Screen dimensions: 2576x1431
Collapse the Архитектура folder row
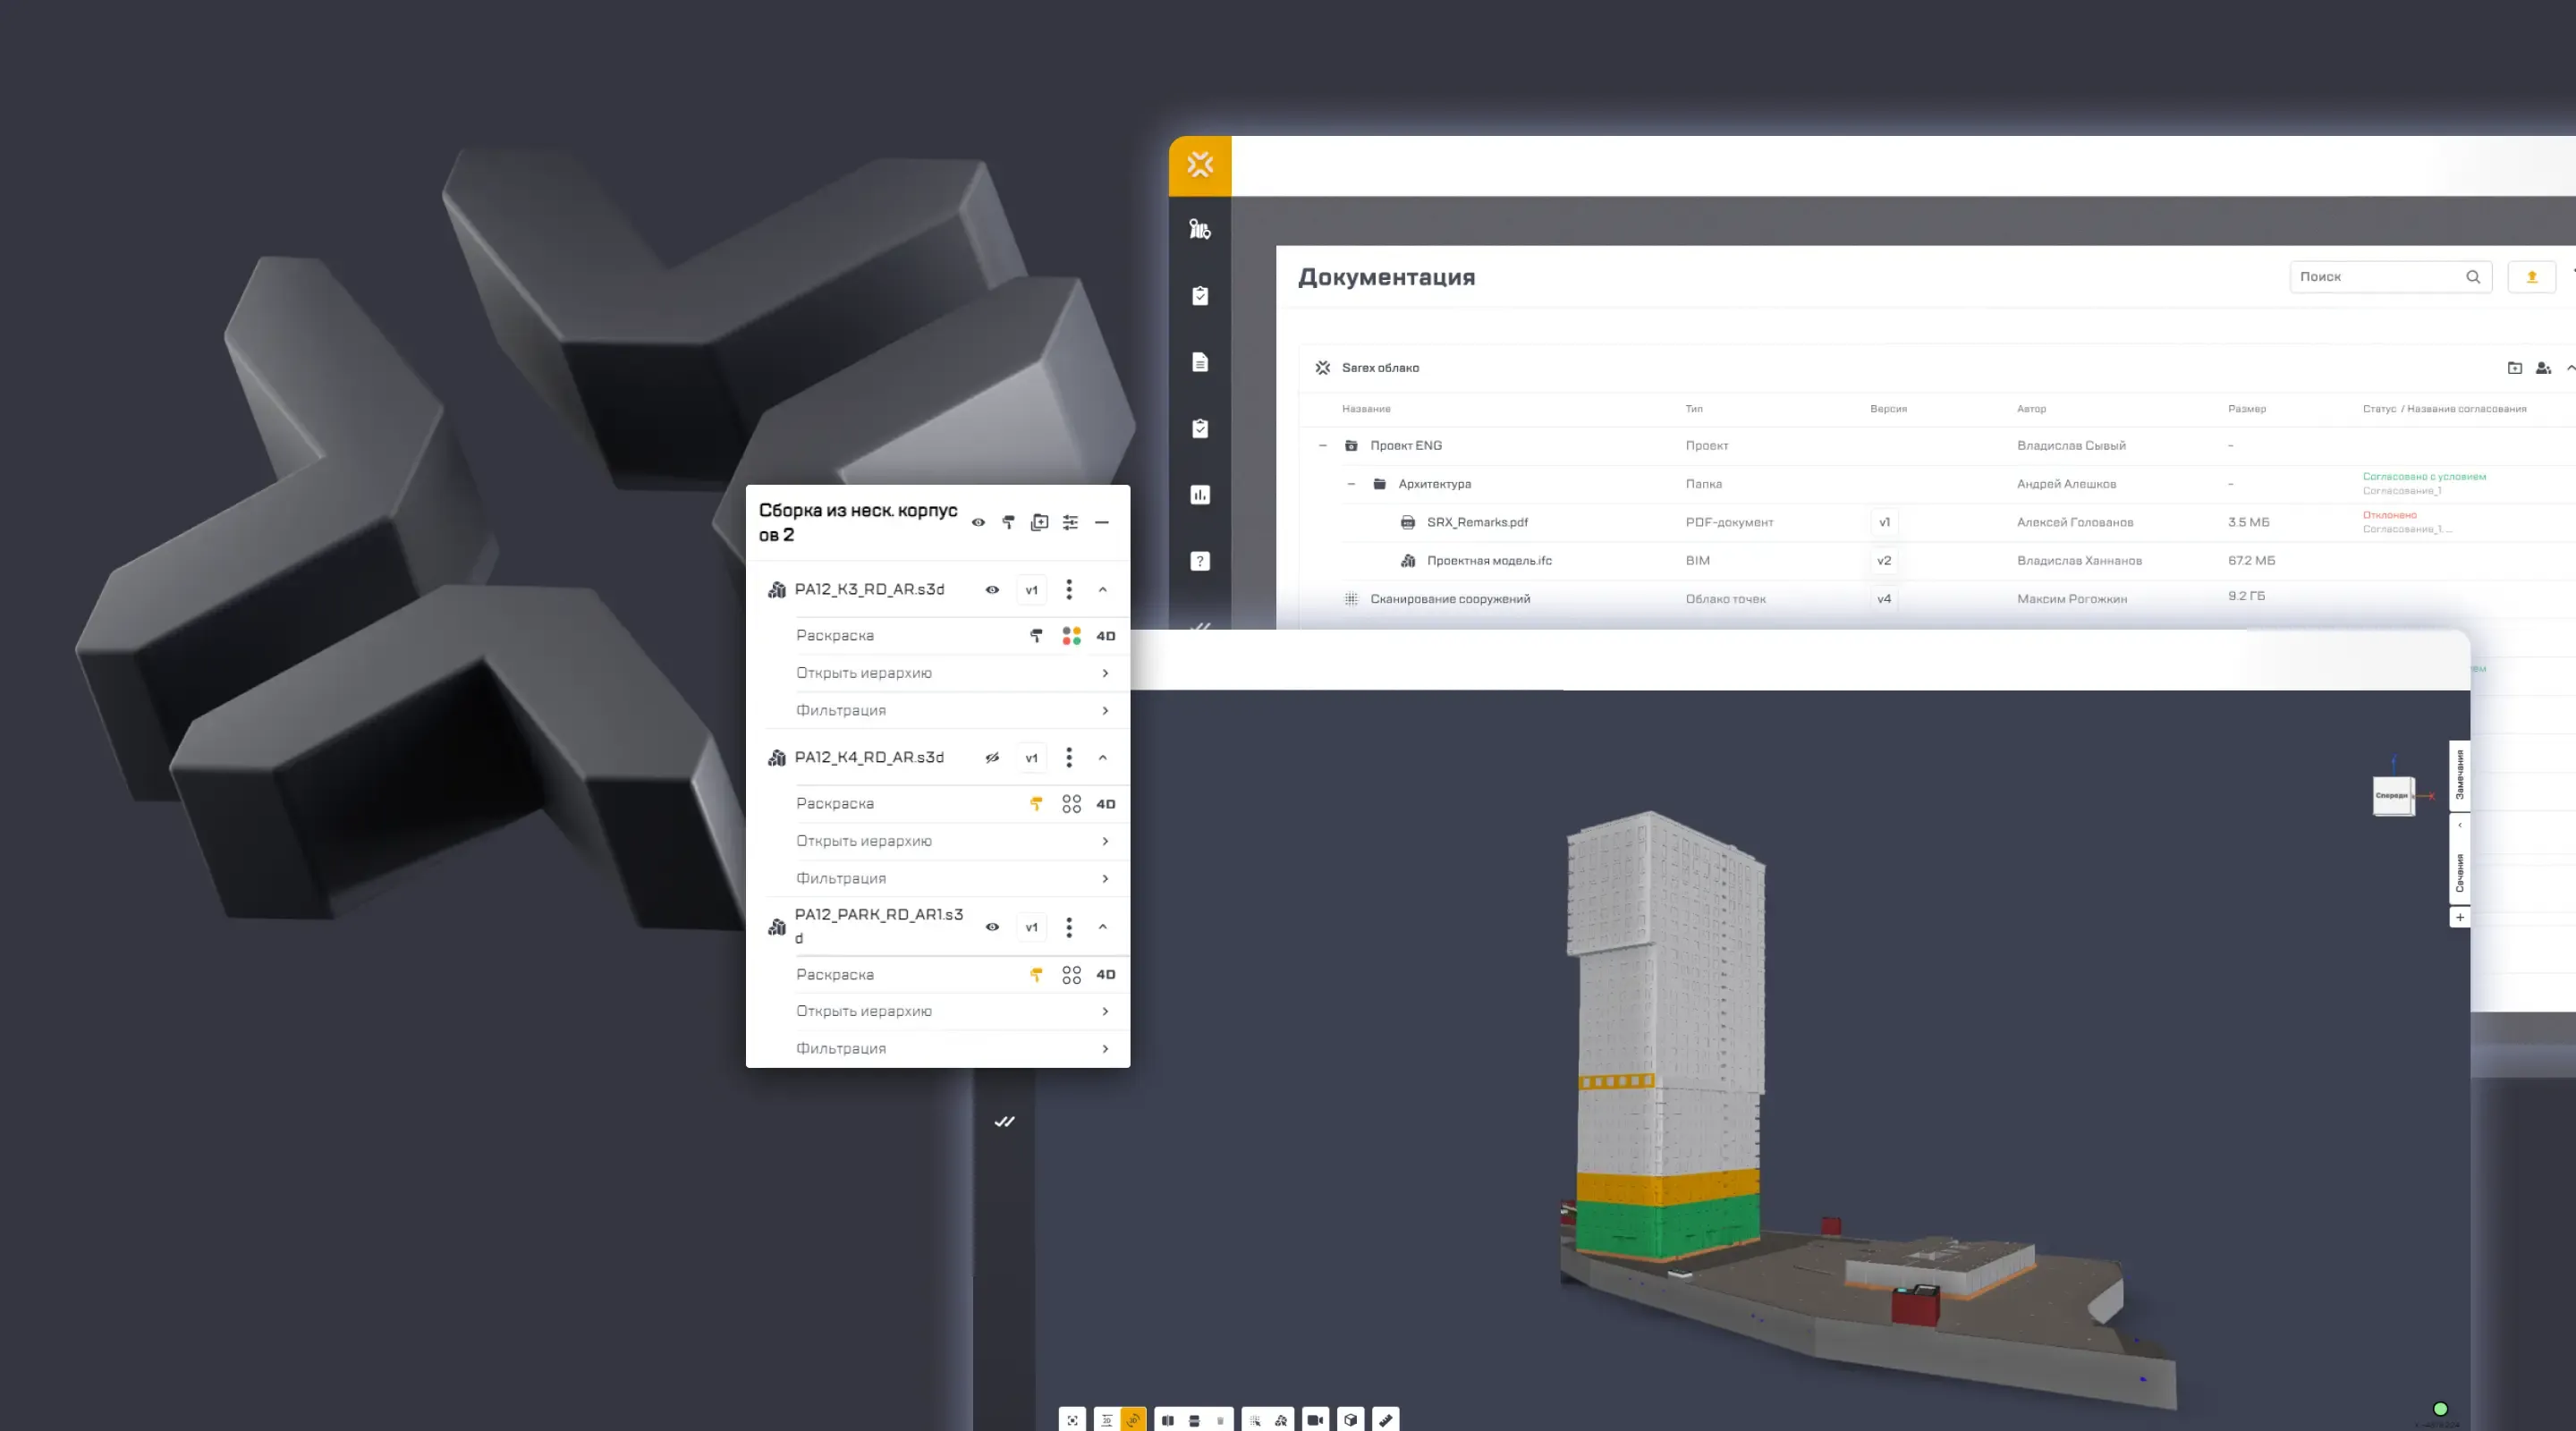[x=1351, y=484]
